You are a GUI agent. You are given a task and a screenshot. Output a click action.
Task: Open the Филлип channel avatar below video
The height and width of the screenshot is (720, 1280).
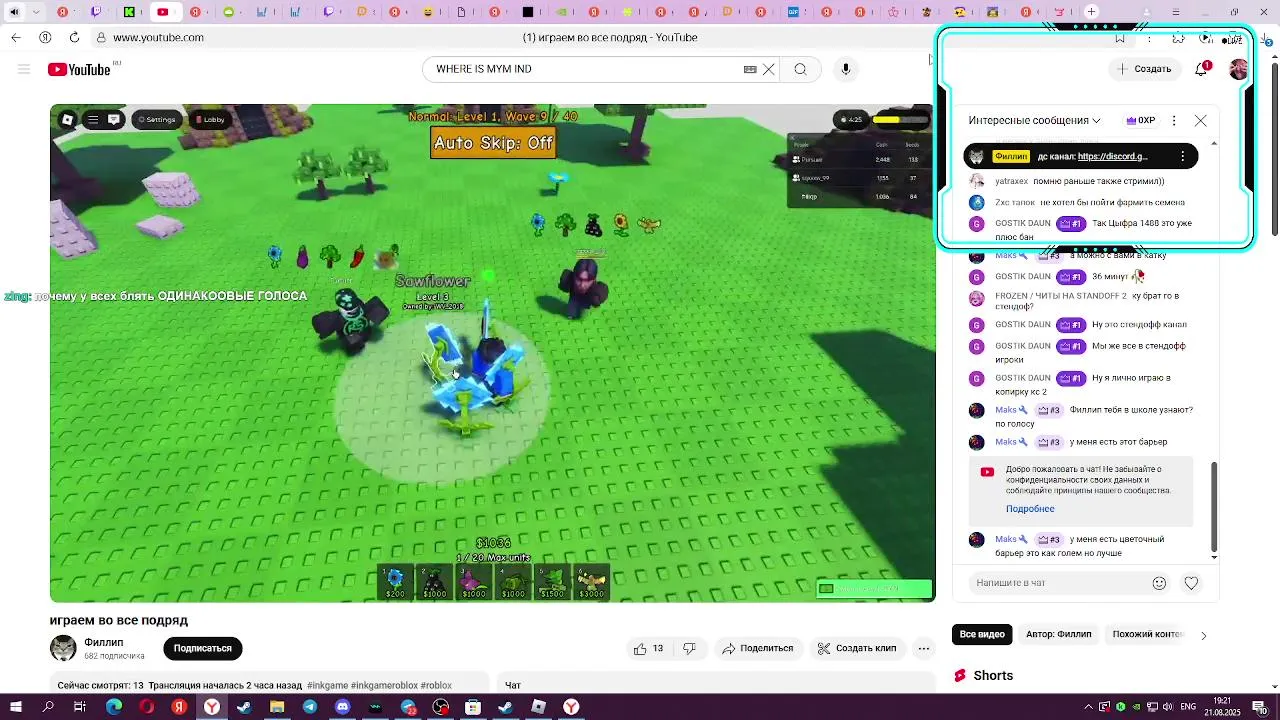(x=63, y=648)
